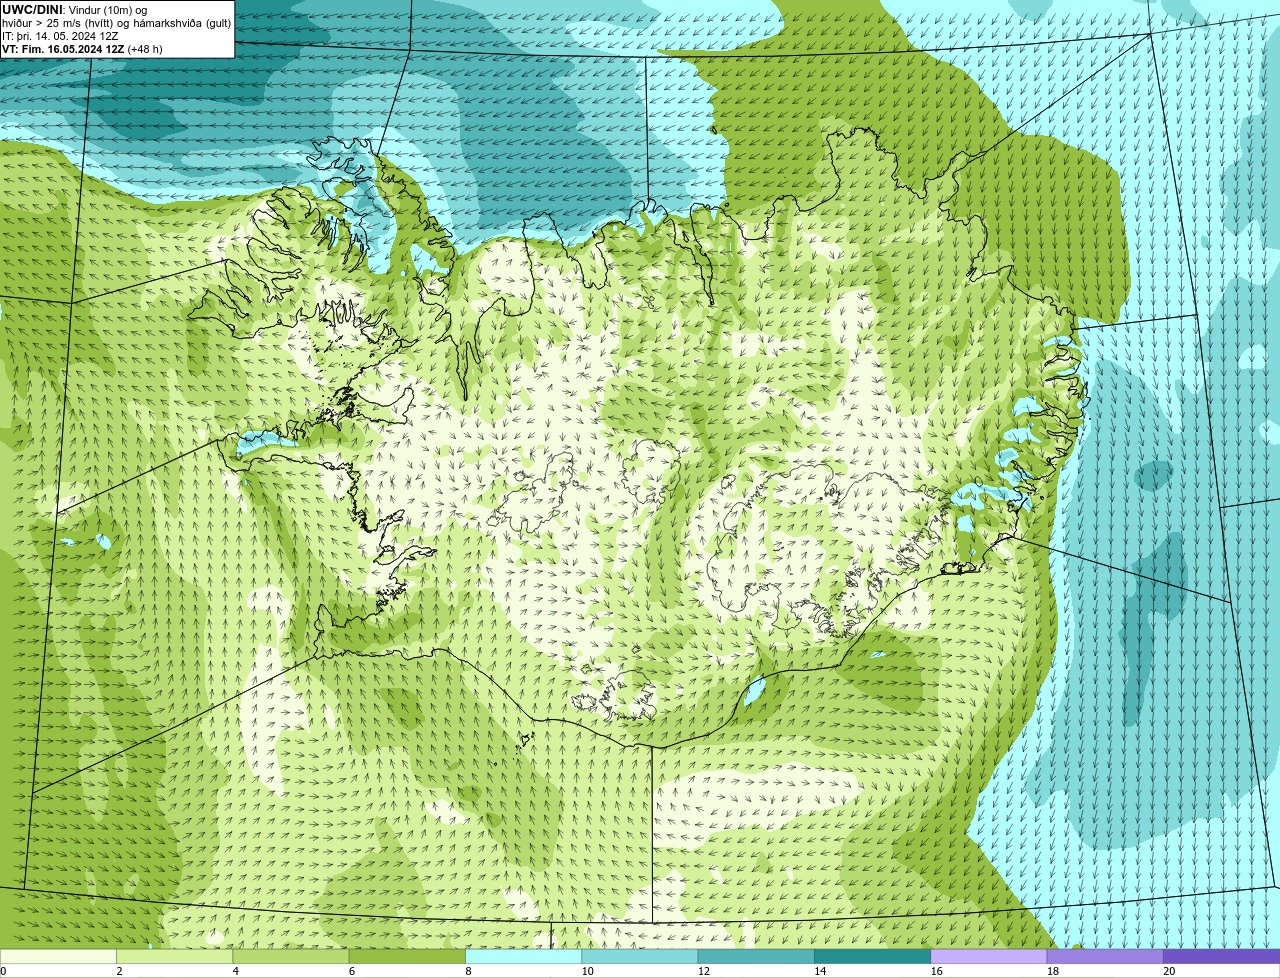
Task: Click the legend scale label "6"
Action: [x=352, y=971]
